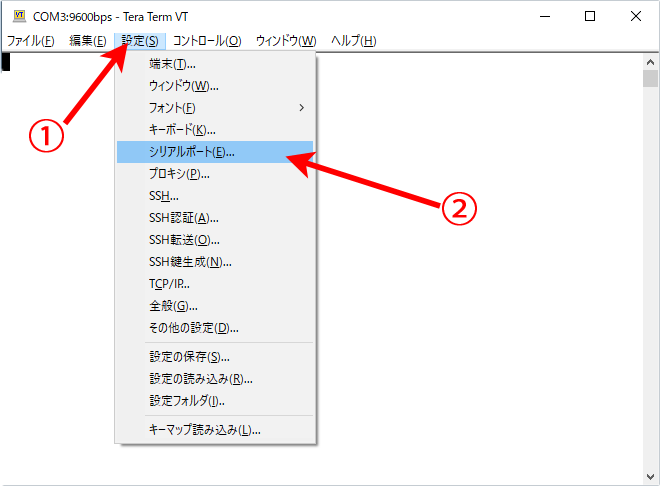
Task: Select 端末(T)... from the settings menu
Action: pyautogui.click(x=172, y=64)
